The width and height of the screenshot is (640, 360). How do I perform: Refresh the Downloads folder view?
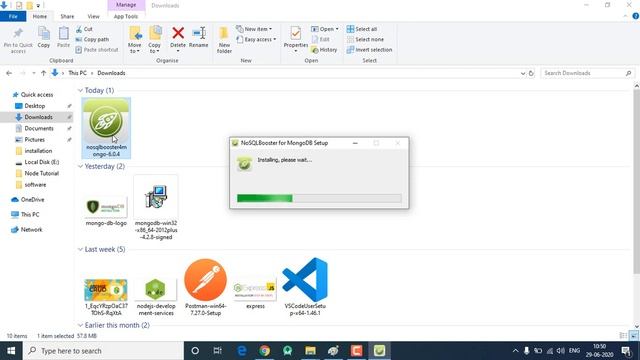click(x=531, y=73)
